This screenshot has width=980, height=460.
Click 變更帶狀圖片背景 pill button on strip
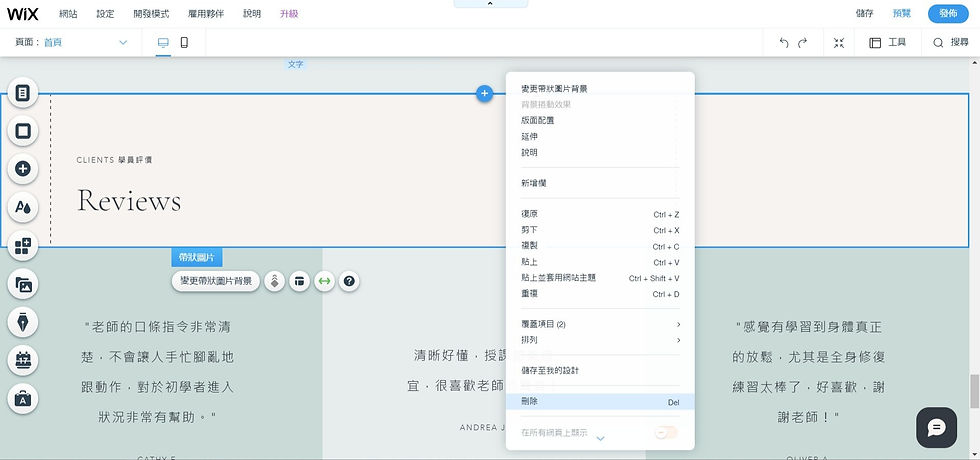tap(216, 281)
